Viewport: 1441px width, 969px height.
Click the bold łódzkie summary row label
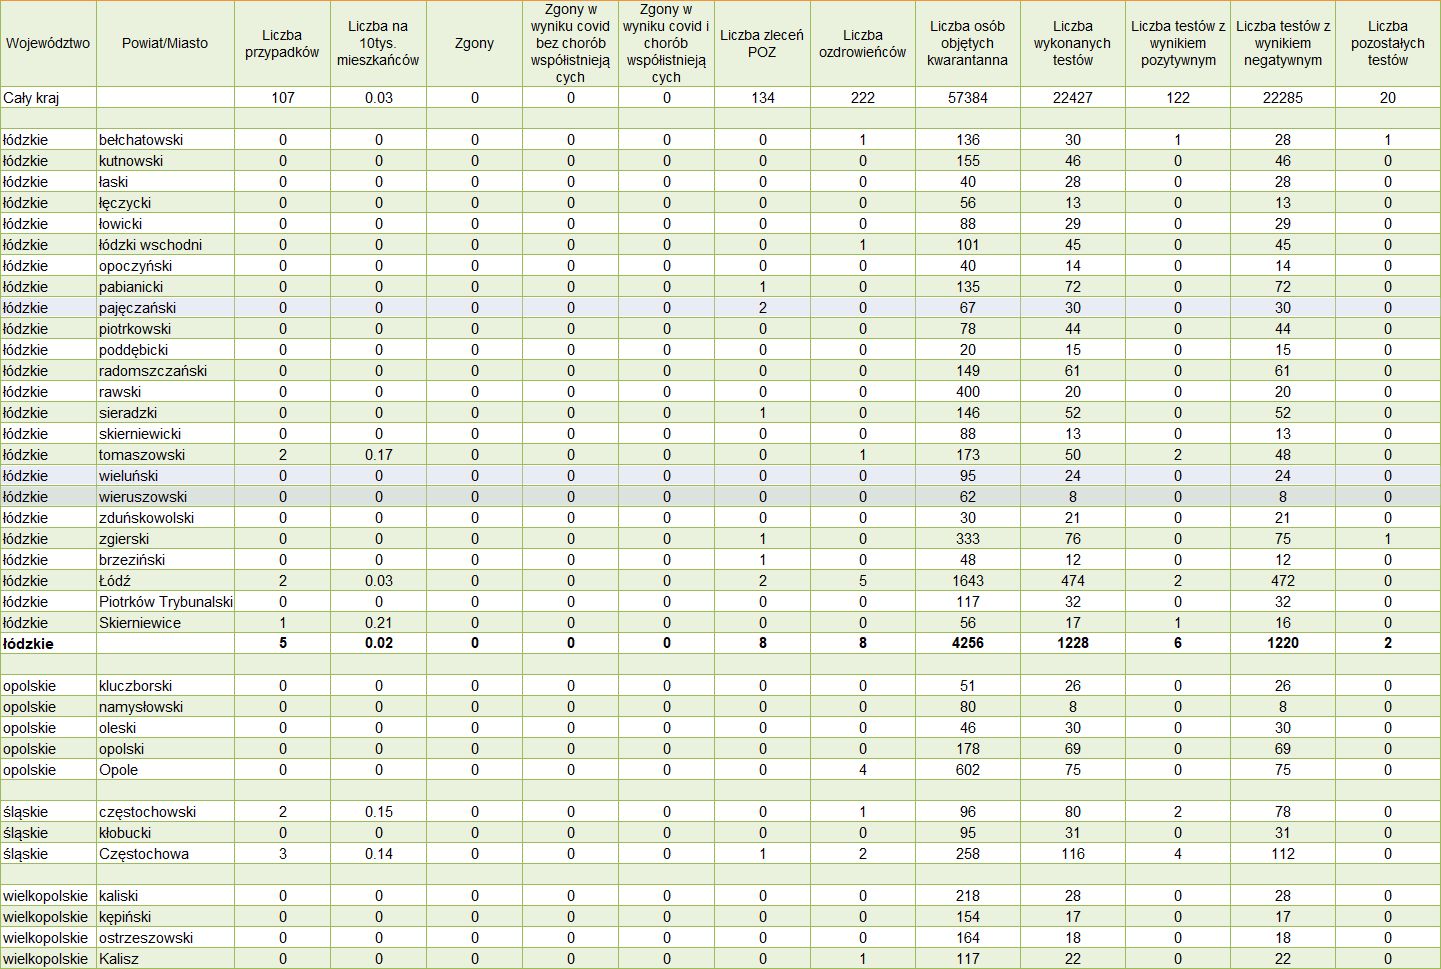[48, 644]
